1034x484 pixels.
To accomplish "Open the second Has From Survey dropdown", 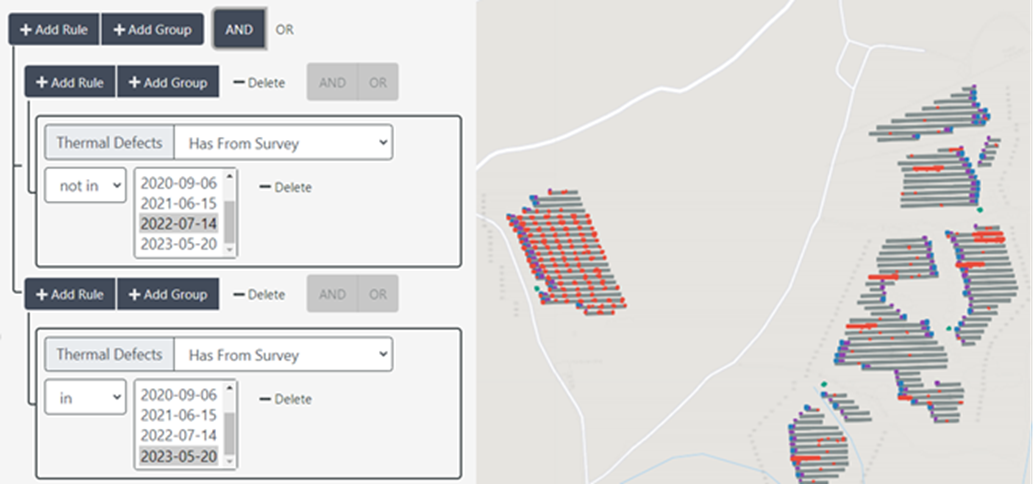I will pyautogui.click(x=284, y=355).
